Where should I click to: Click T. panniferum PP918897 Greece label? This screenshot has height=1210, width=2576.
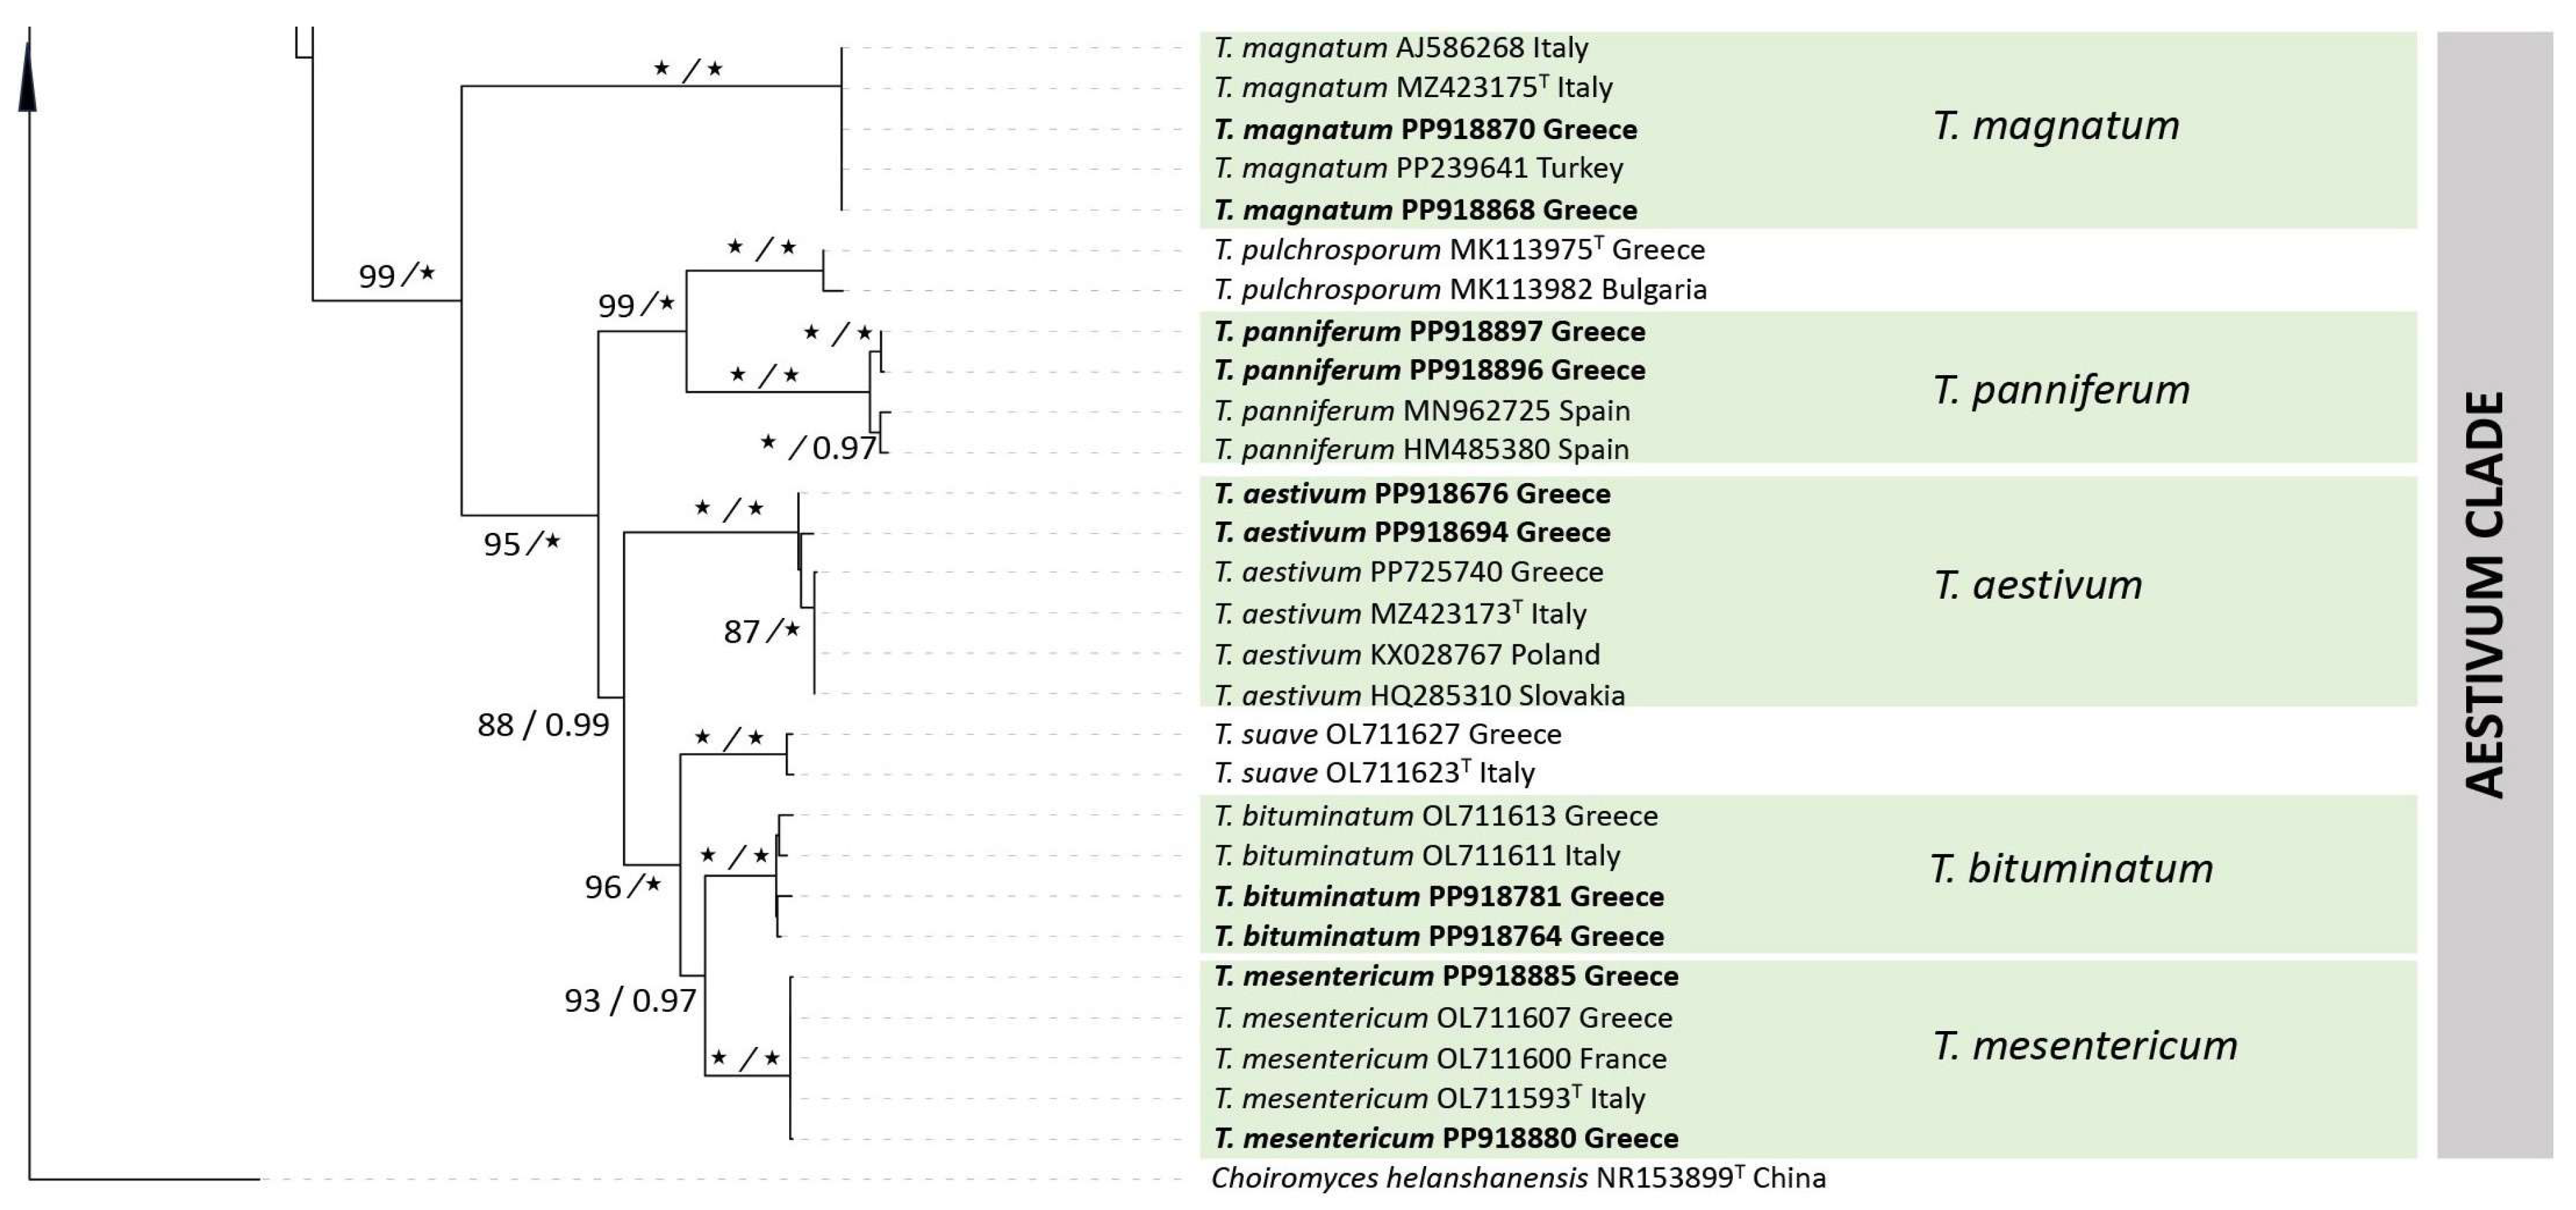tap(1429, 332)
